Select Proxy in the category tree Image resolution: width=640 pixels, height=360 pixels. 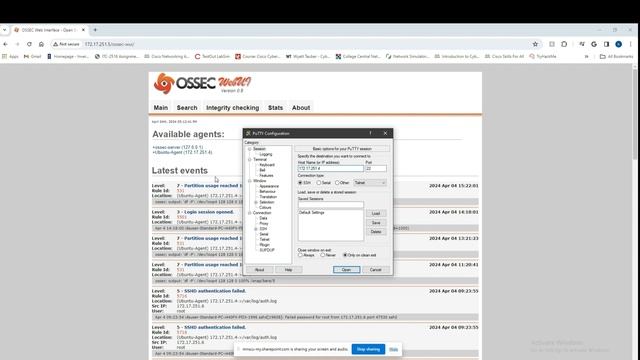[264, 224]
